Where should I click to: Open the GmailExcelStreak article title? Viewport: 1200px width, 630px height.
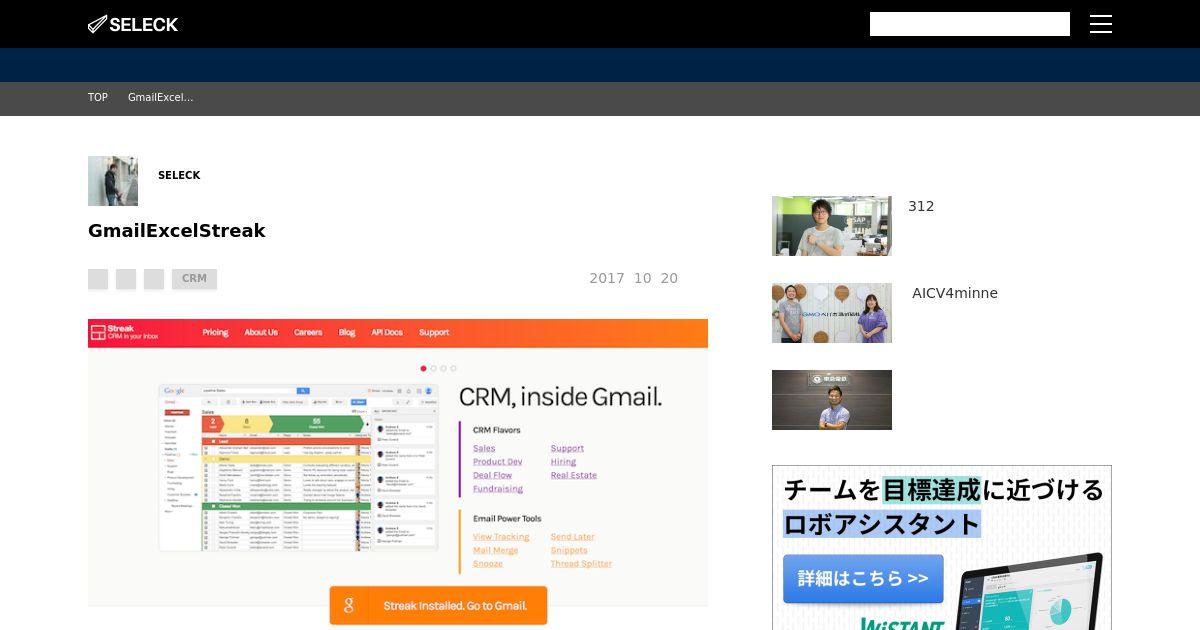[x=177, y=231]
